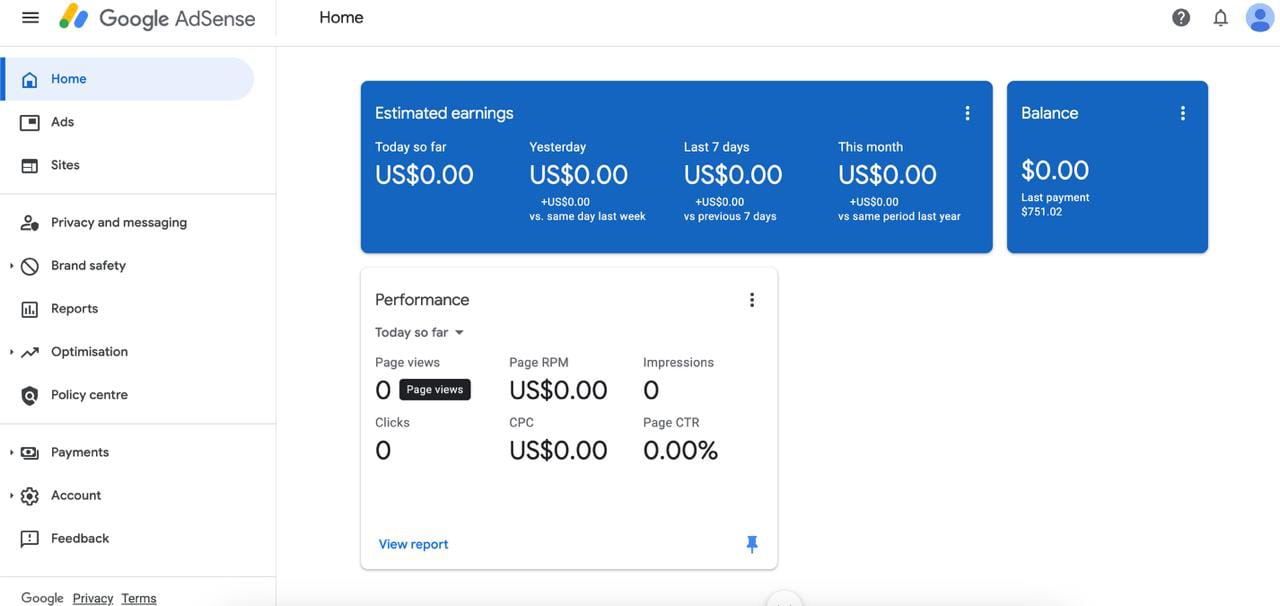This screenshot has width=1280, height=606.
Task: Open Balance card three-dot menu
Action: 1183,113
